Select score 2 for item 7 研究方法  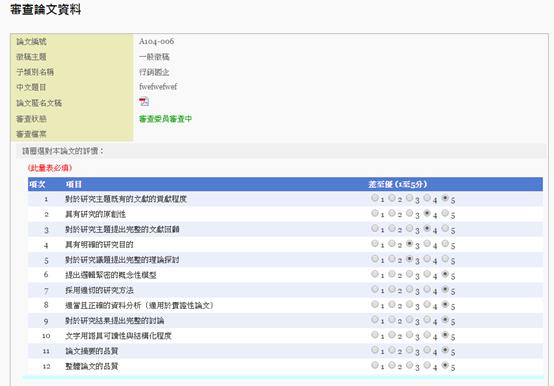point(392,290)
